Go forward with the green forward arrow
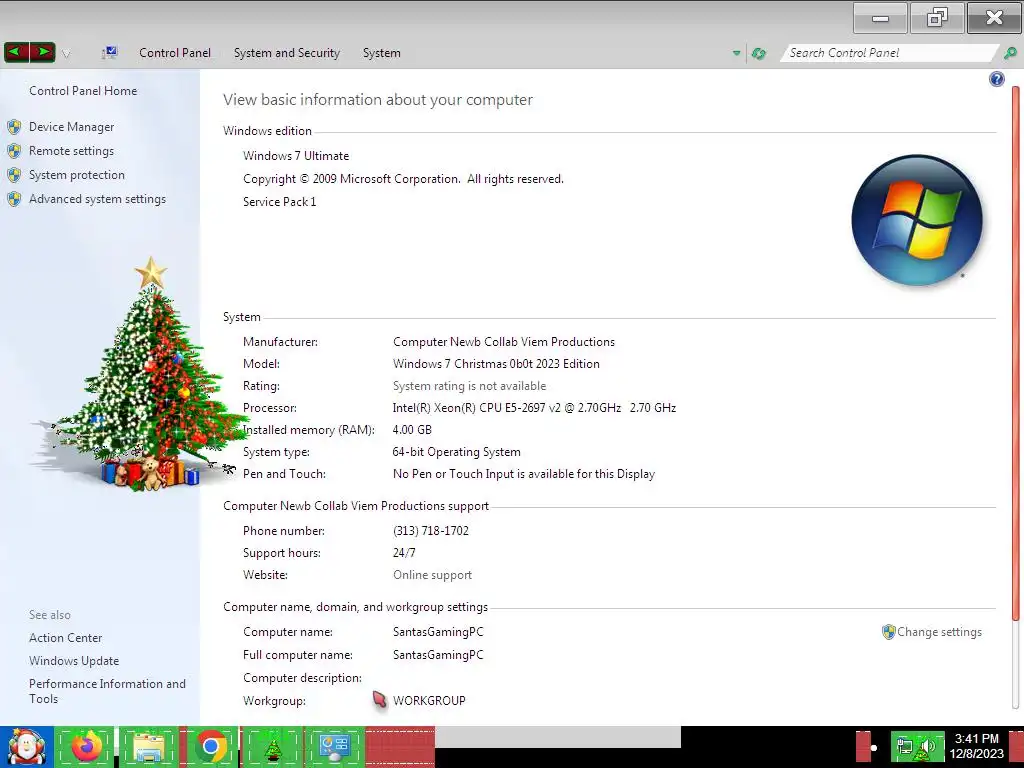 coord(42,52)
